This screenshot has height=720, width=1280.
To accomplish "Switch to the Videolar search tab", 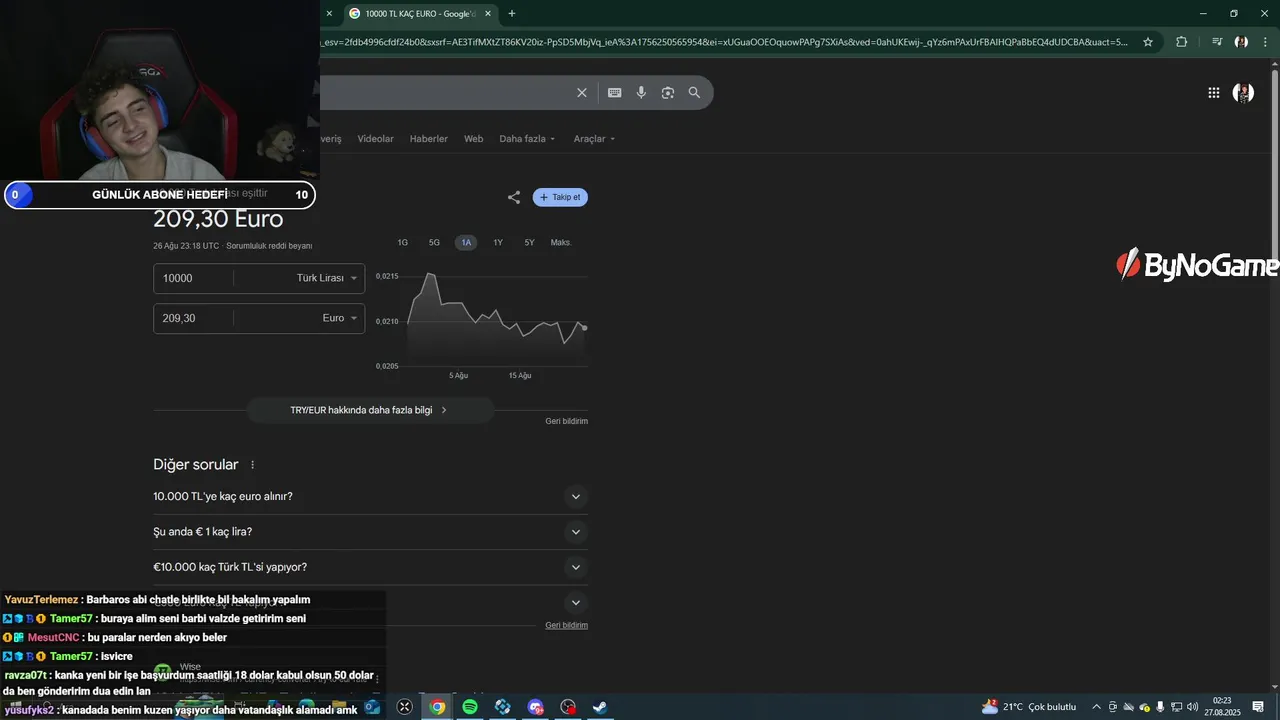I will (375, 139).
